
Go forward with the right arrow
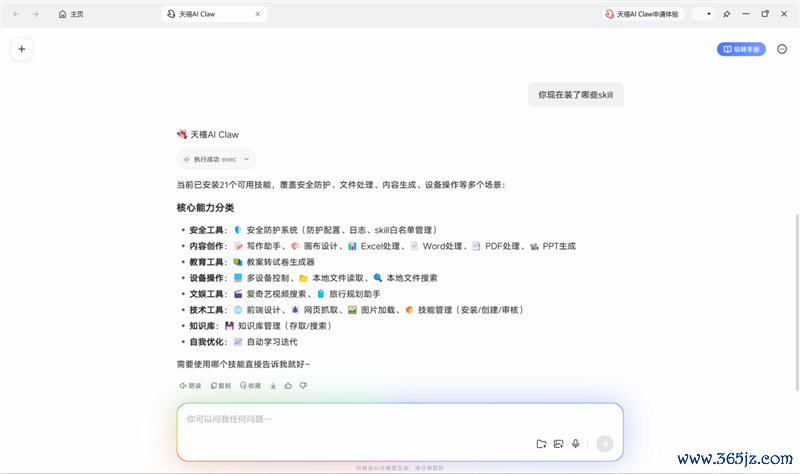35,14
